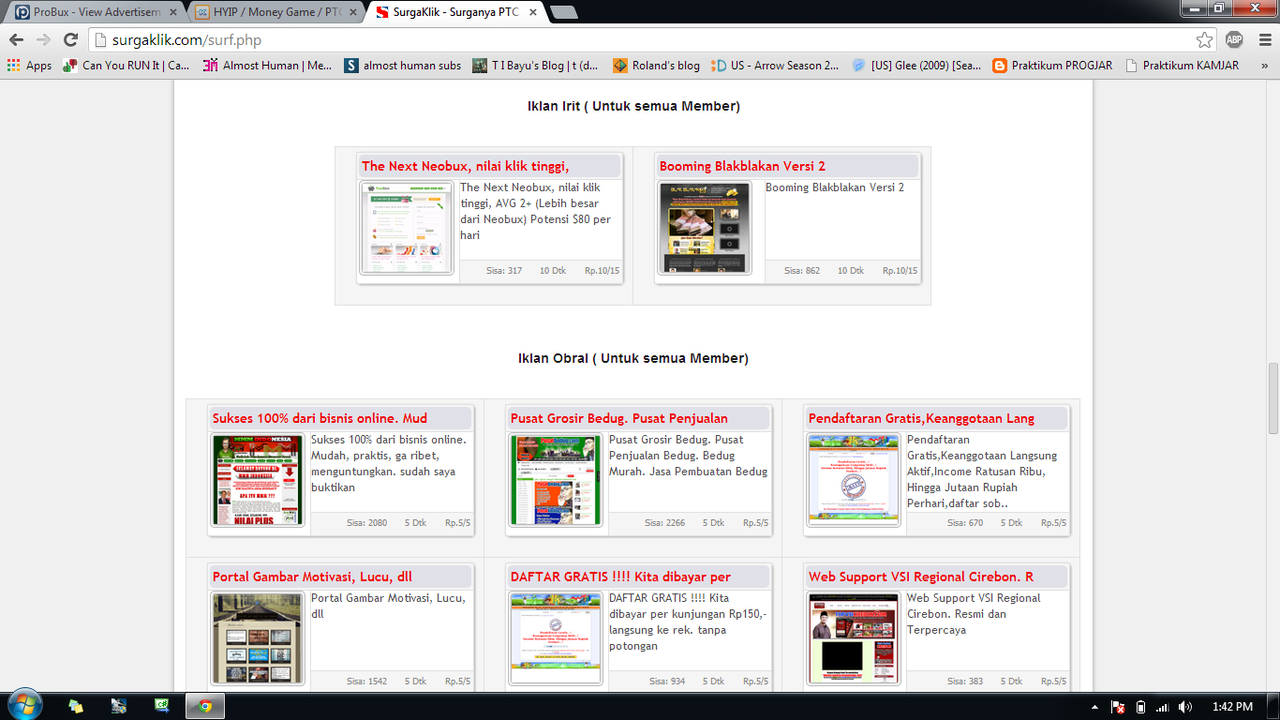Open ad title 'Portal Gambar Motivasi, Lucu, dll'
The height and width of the screenshot is (720, 1280).
point(312,577)
